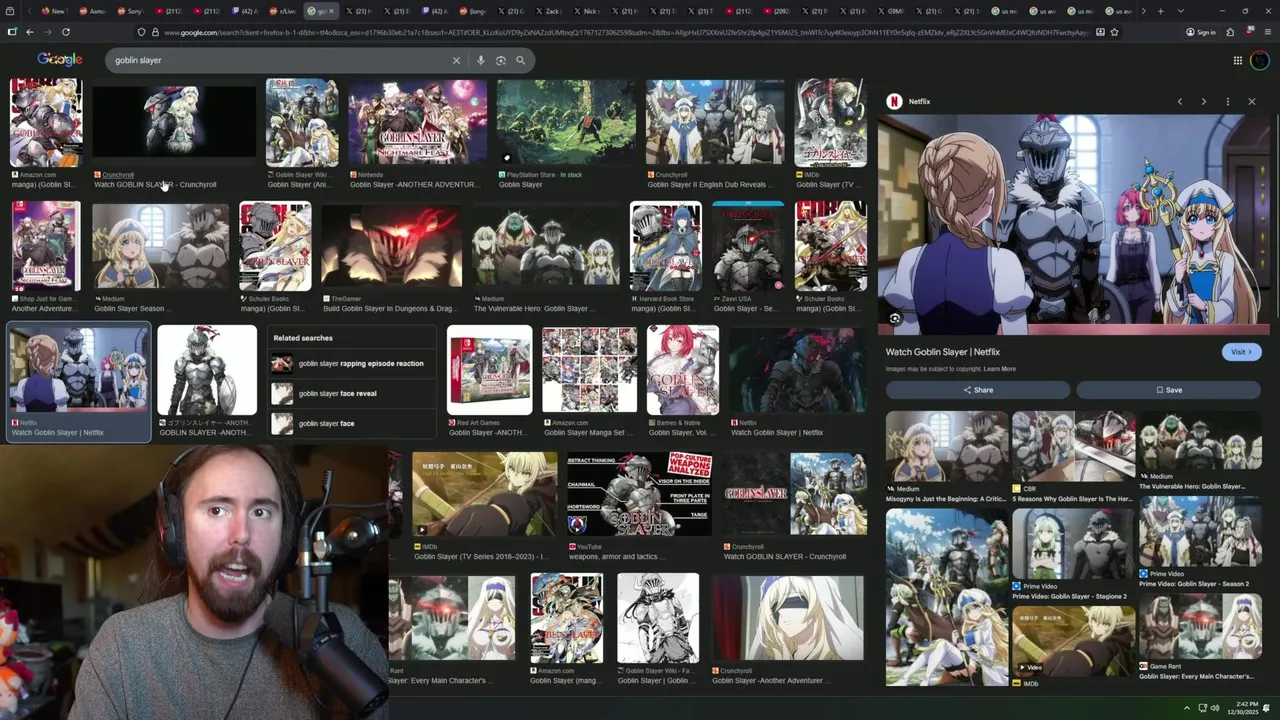Open Zavvi USA Goblin Slayer thumbnail
Viewport: 1280px width, 720px height.
[x=748, y=246]
